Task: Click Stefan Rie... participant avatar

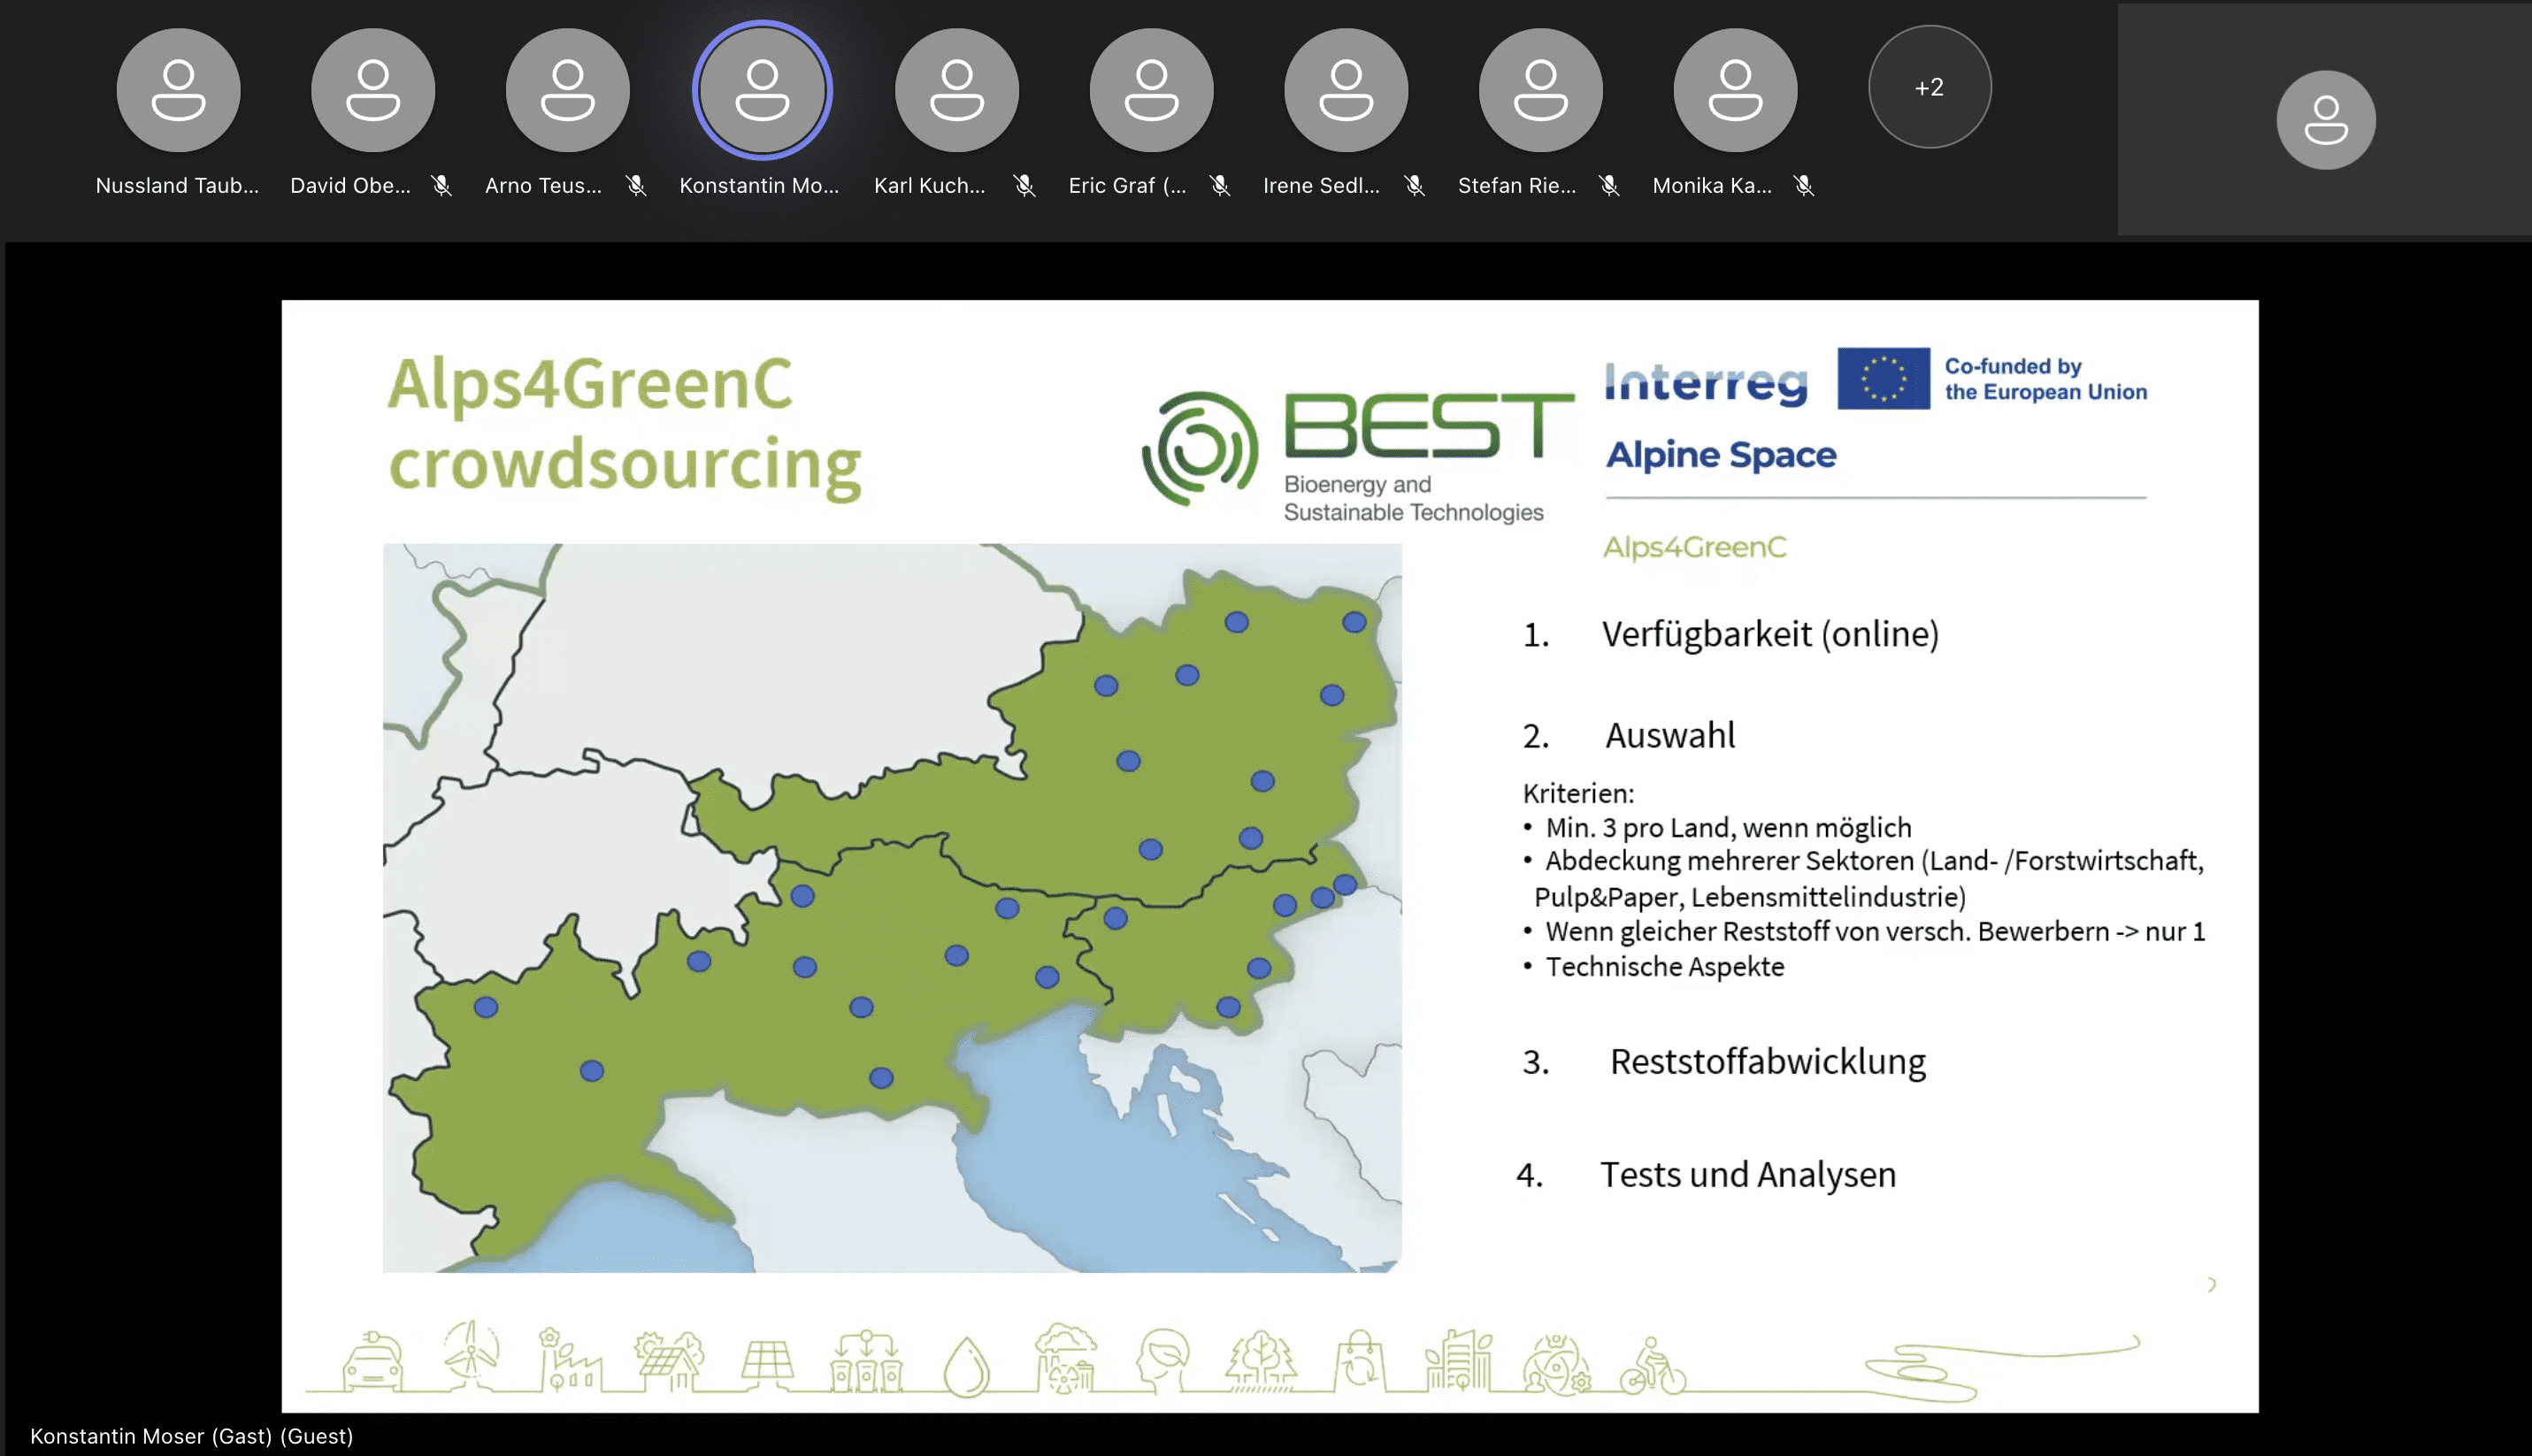Action: tap(1541, 90)
